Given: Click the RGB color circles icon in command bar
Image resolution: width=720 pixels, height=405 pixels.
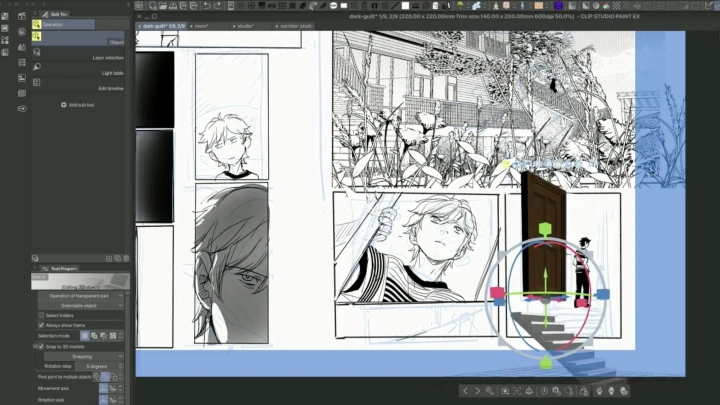Looking at the screenshot, I should point(606,6).
